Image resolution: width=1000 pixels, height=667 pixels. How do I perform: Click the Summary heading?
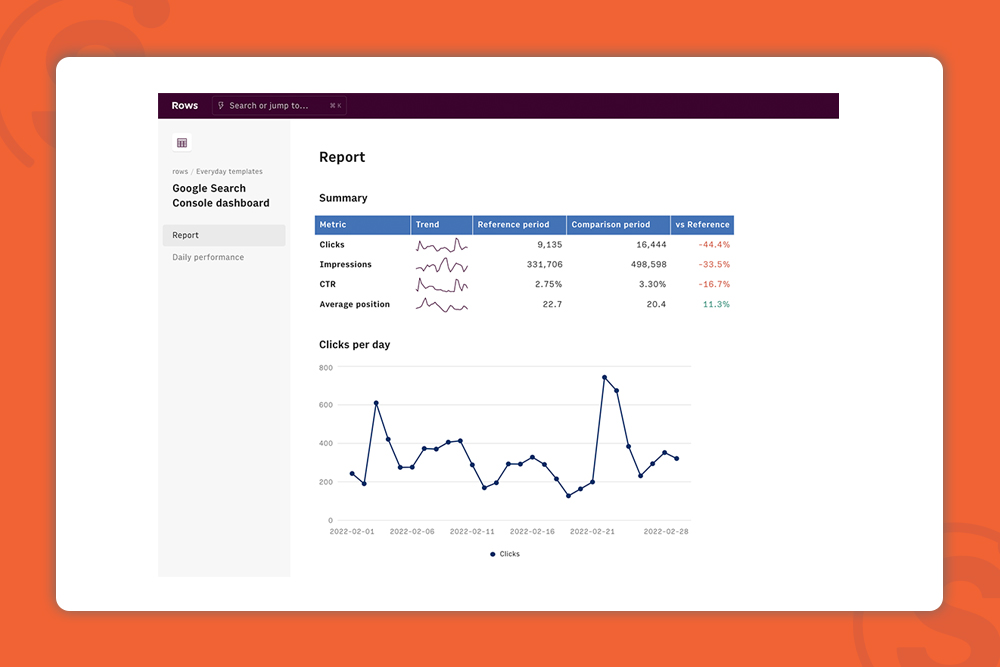pos(343,198)
